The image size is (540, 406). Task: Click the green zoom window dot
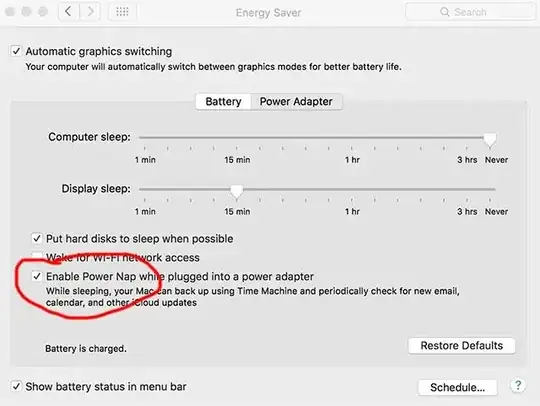[x=43, y=12]
